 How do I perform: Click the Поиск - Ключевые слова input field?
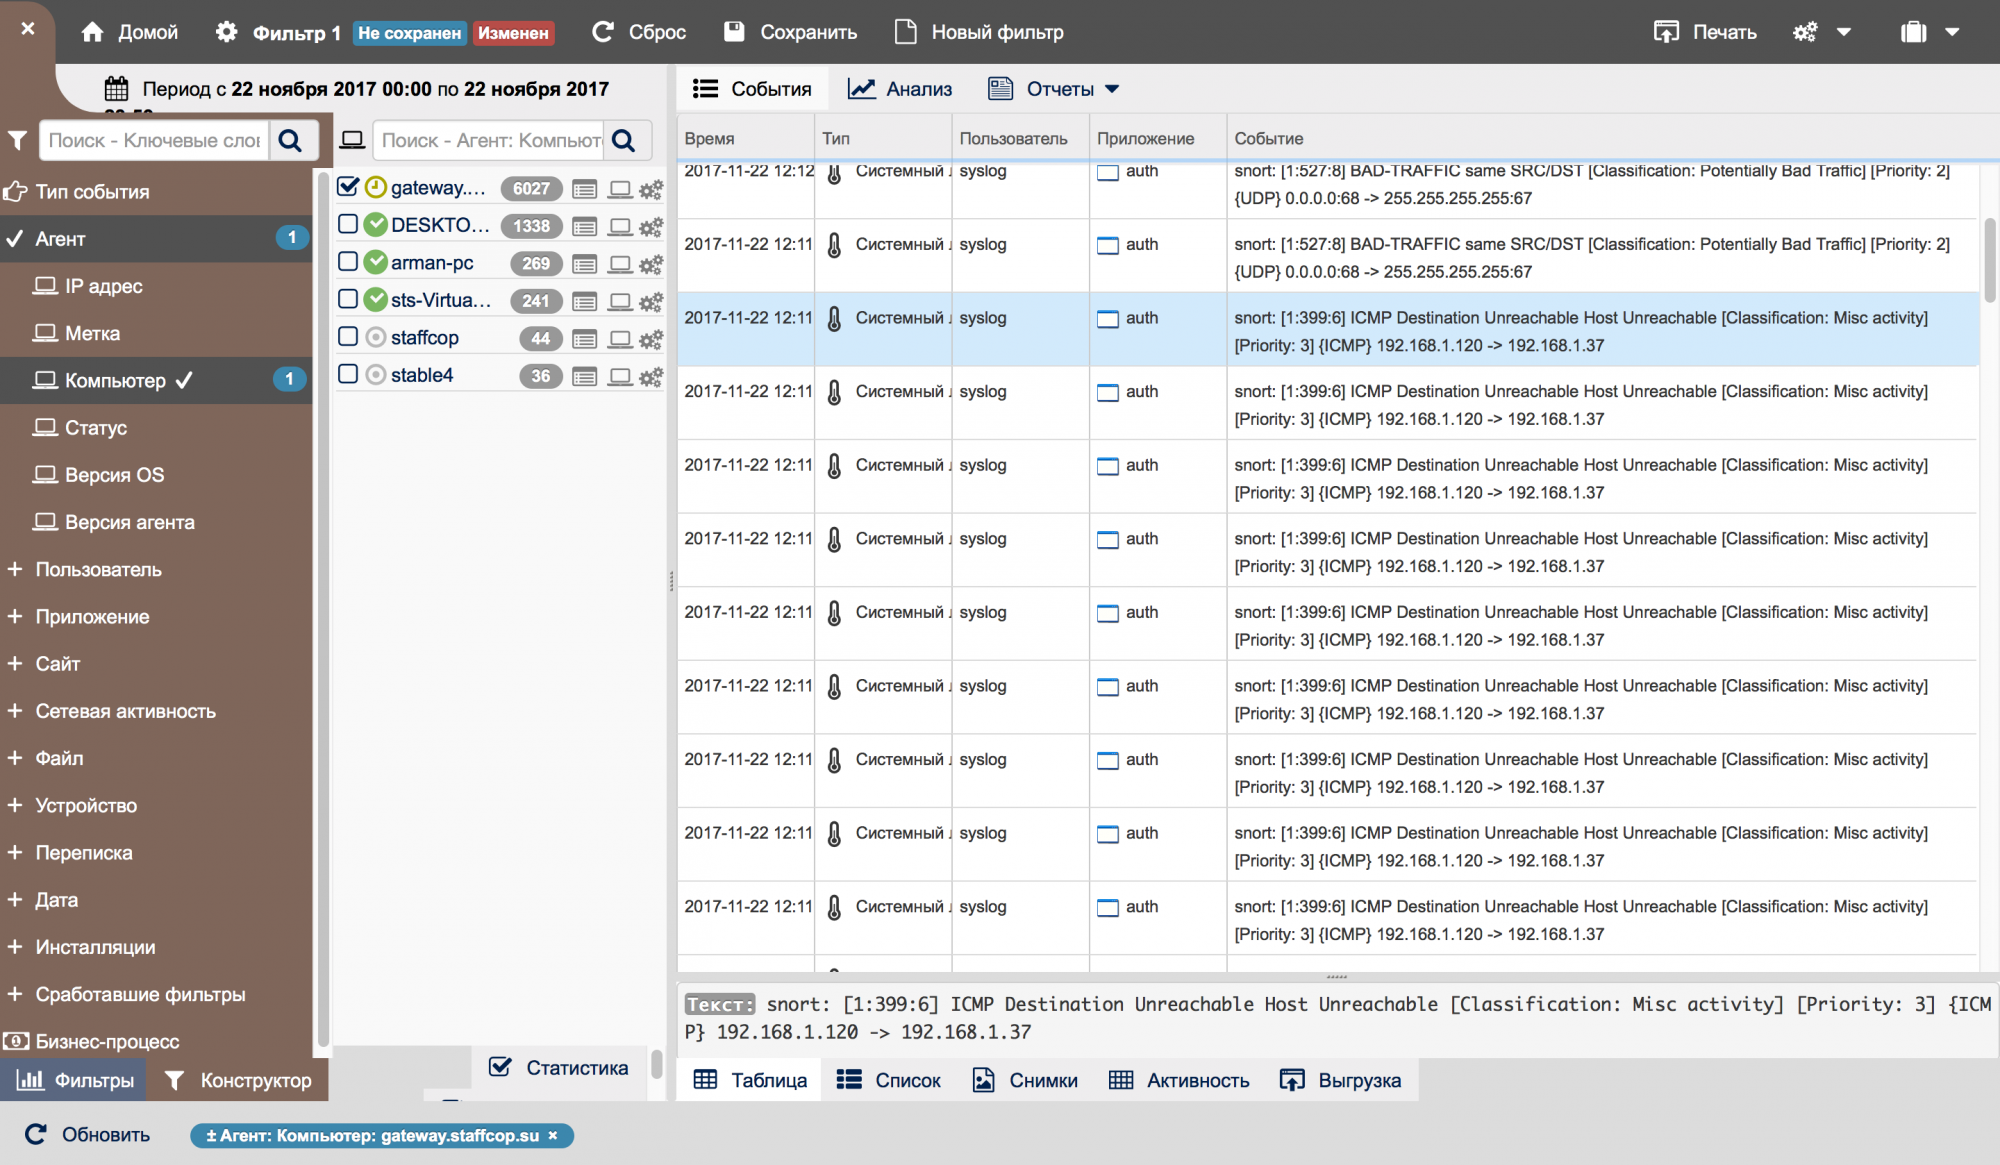tap(155, 141)
